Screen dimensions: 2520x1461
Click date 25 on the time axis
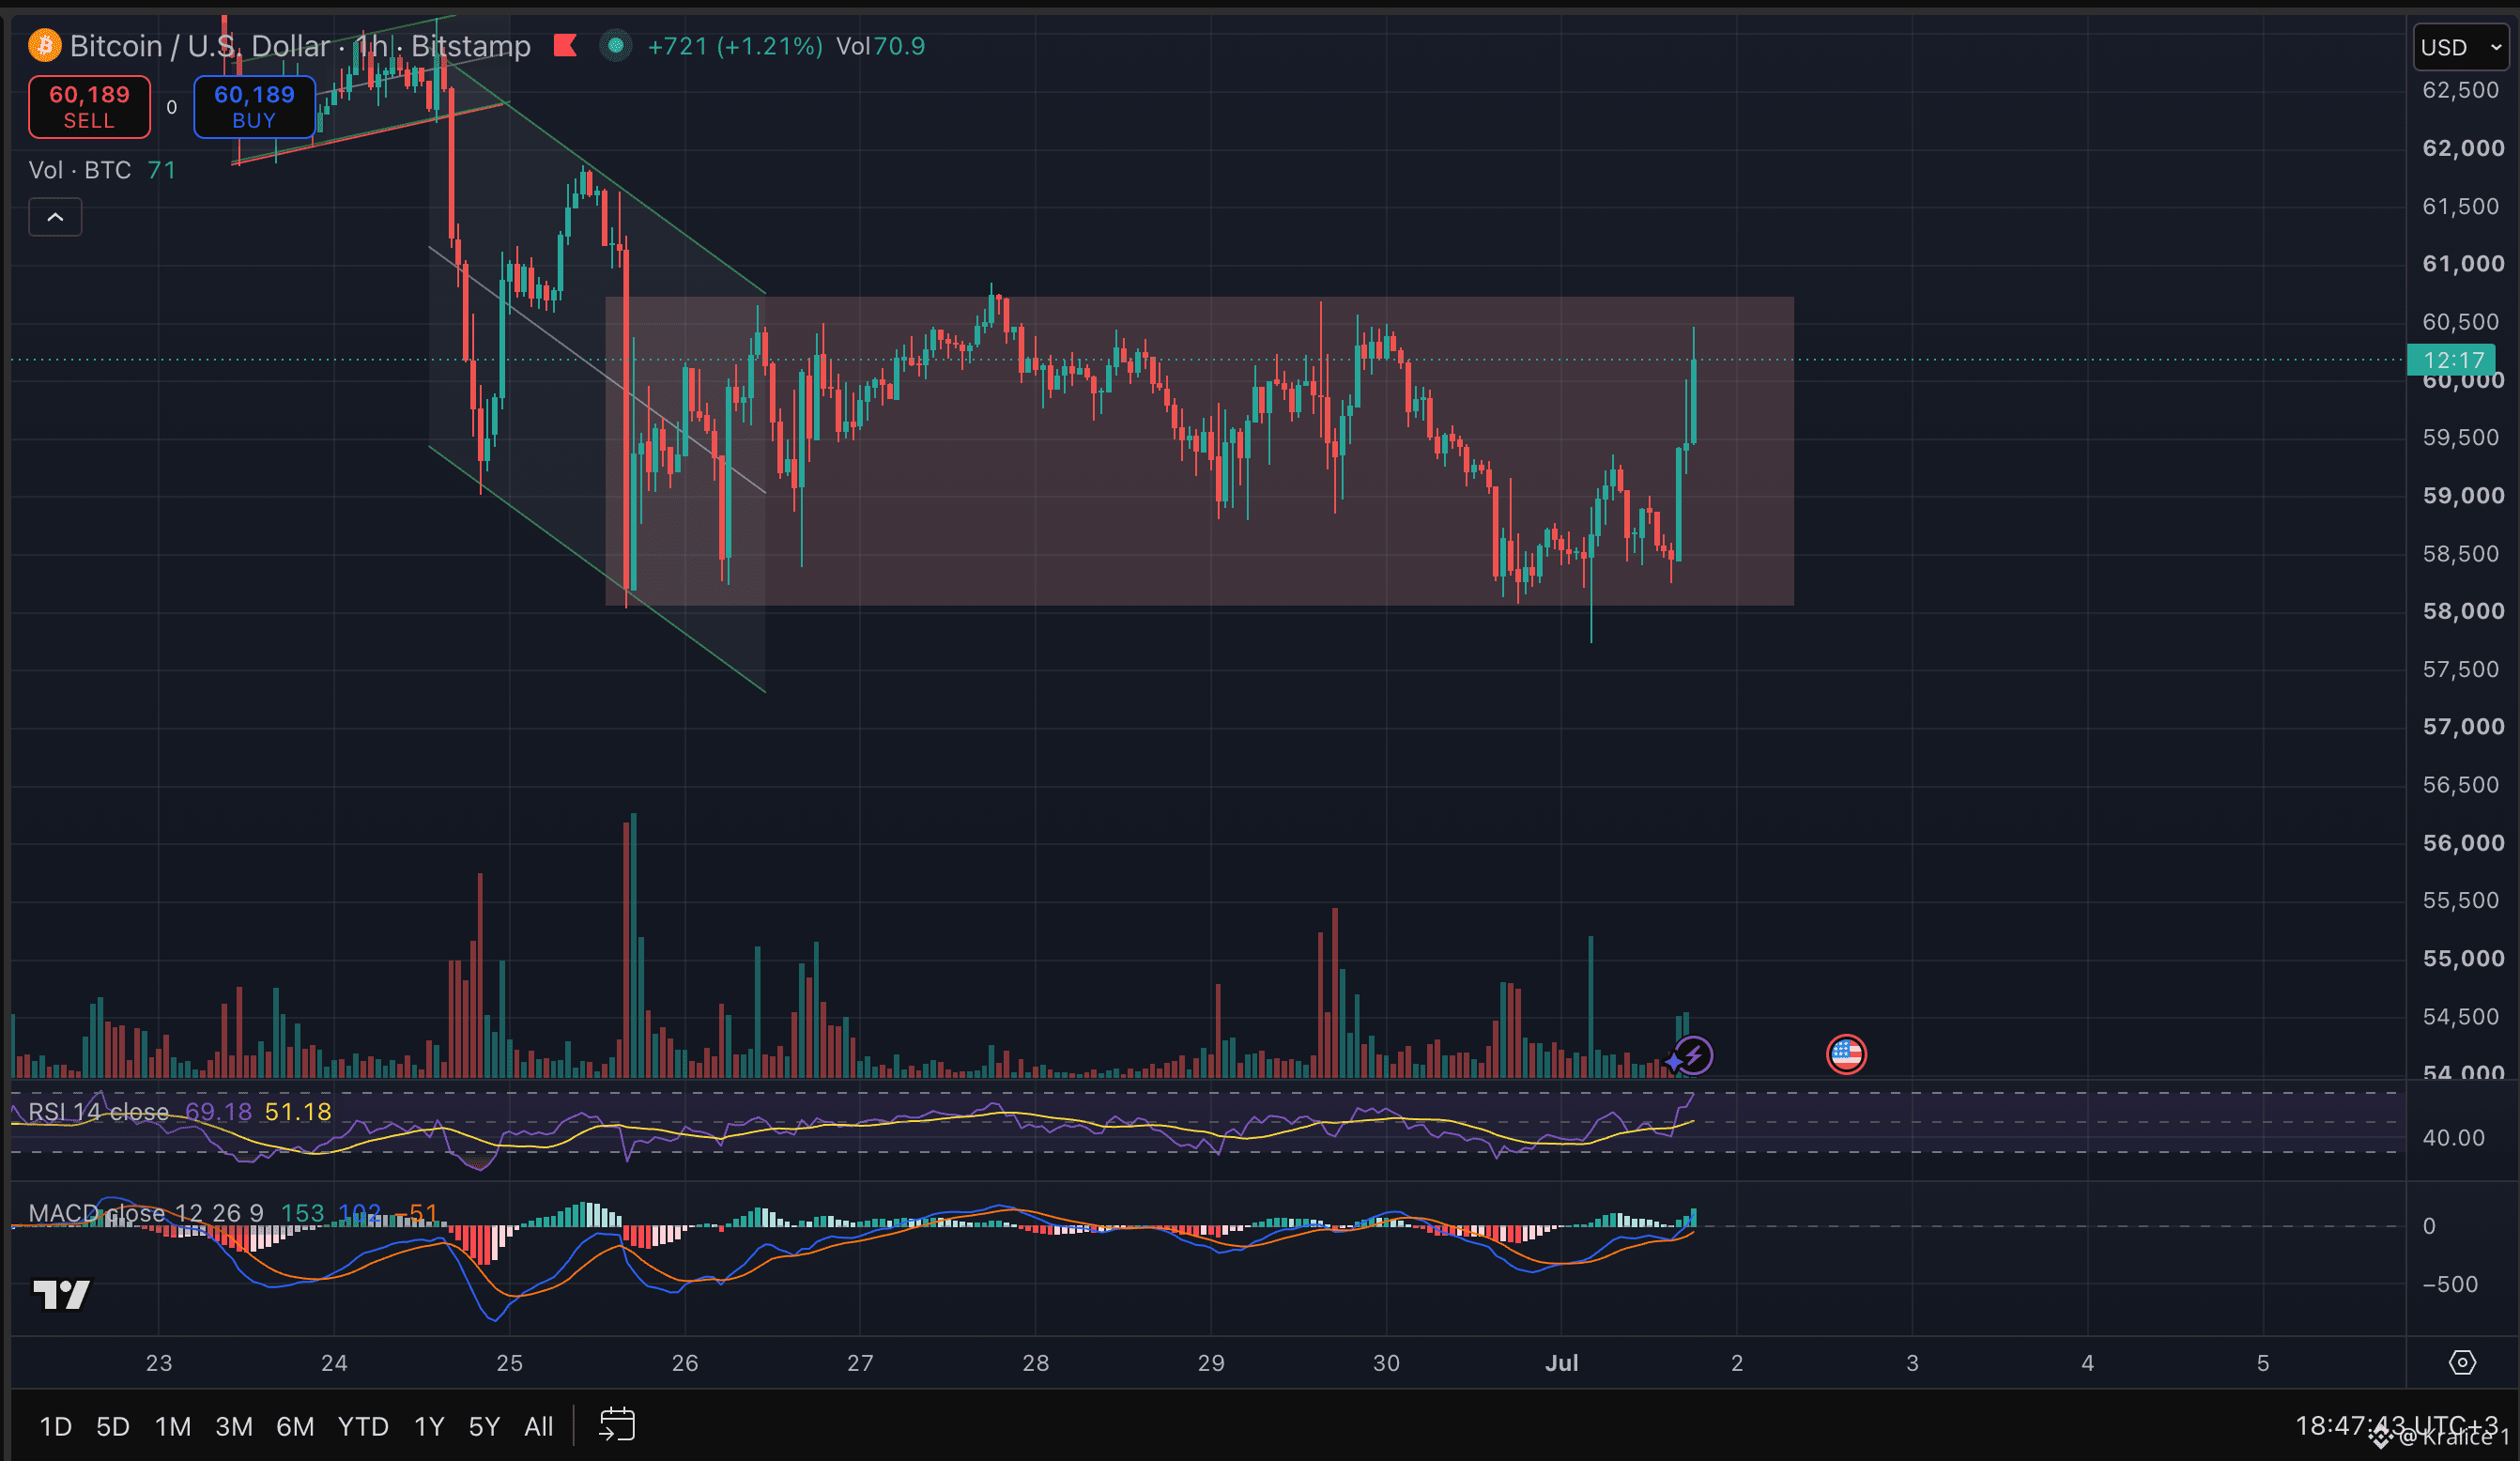510,1363
